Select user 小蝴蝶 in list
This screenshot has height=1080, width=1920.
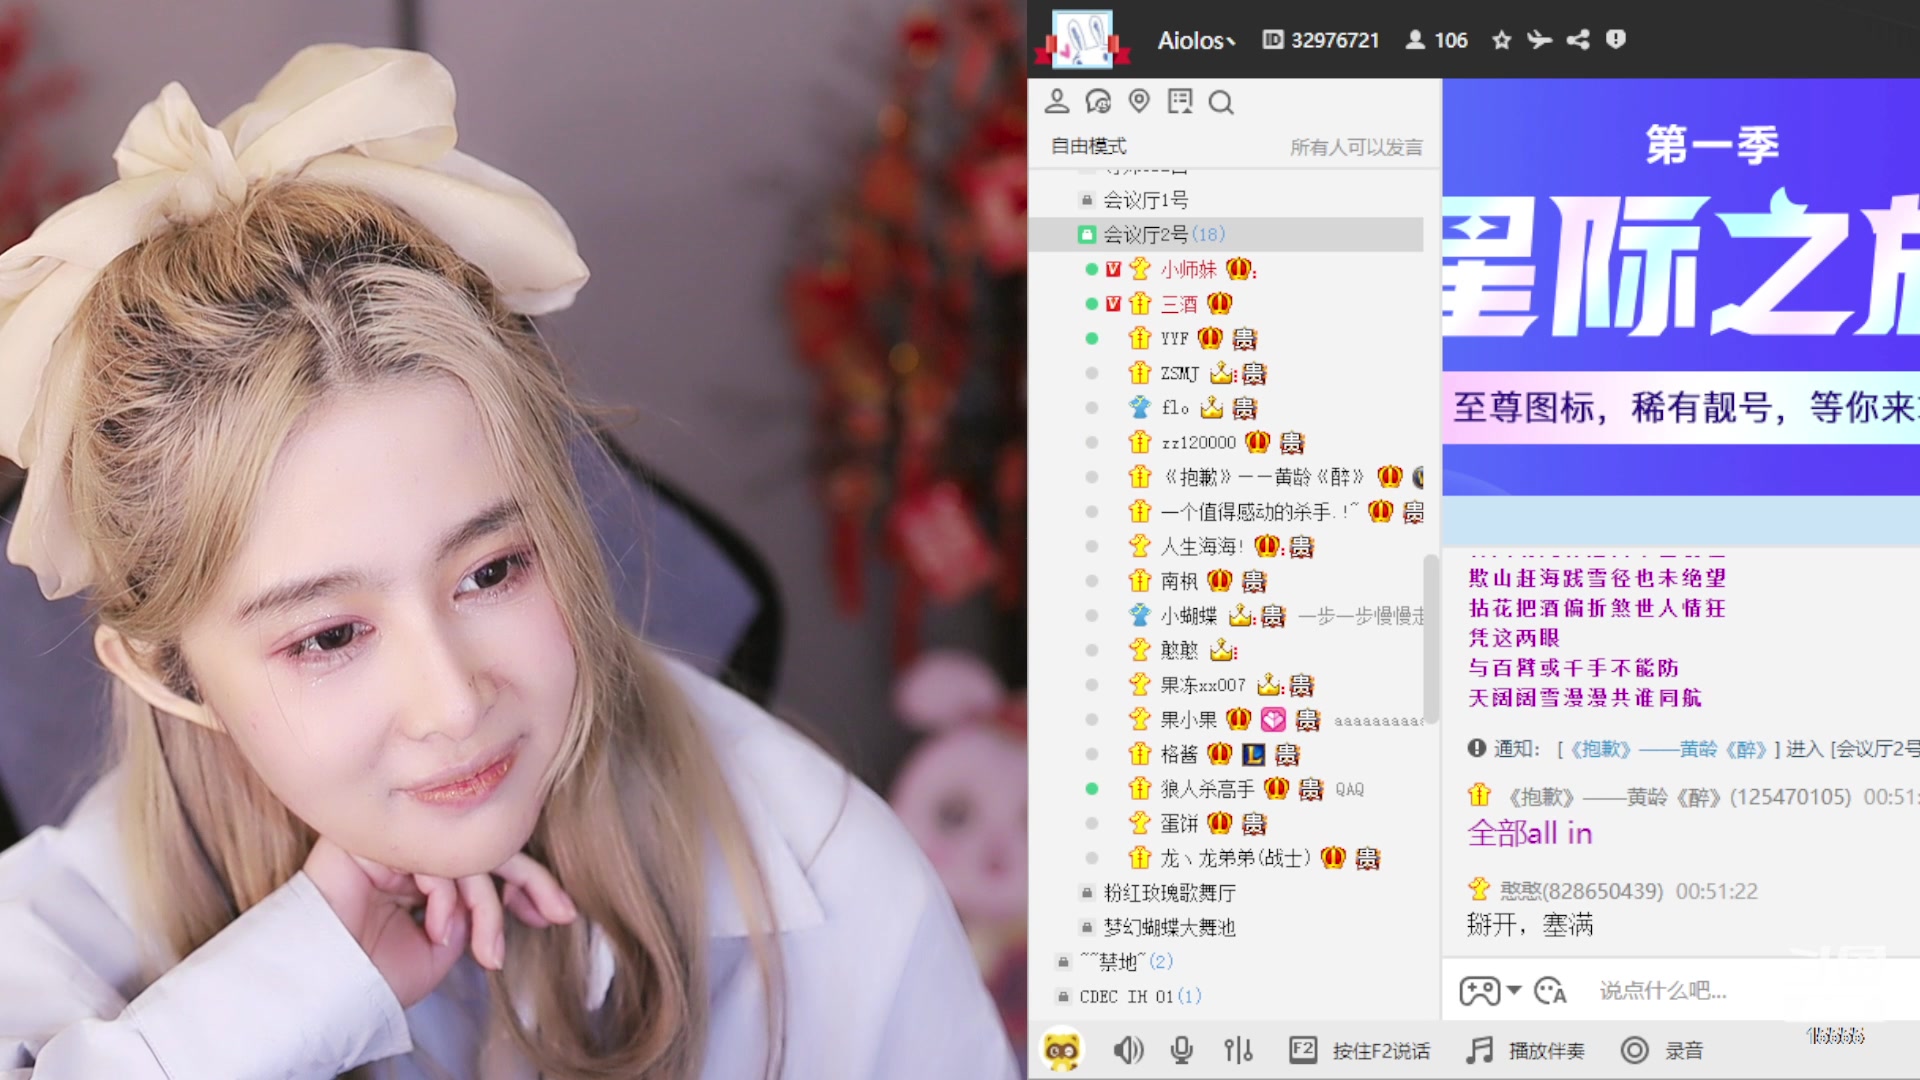1189,616
